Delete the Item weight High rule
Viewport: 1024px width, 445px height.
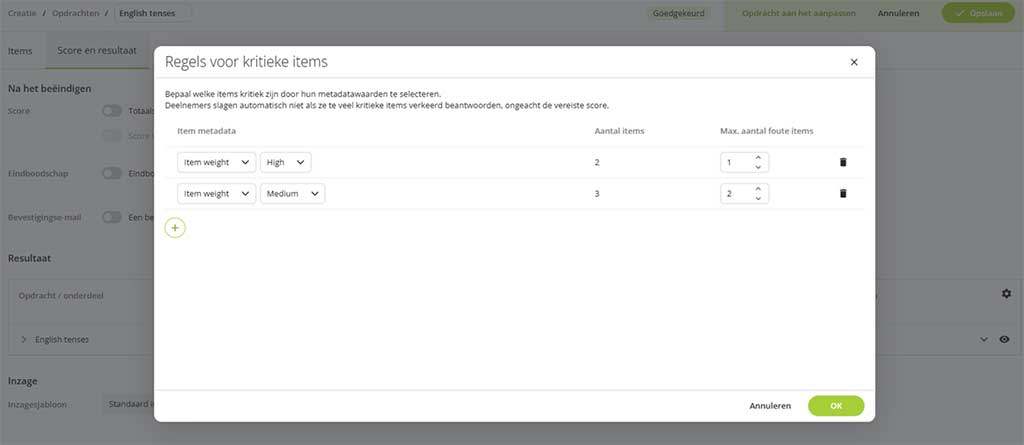843,162
